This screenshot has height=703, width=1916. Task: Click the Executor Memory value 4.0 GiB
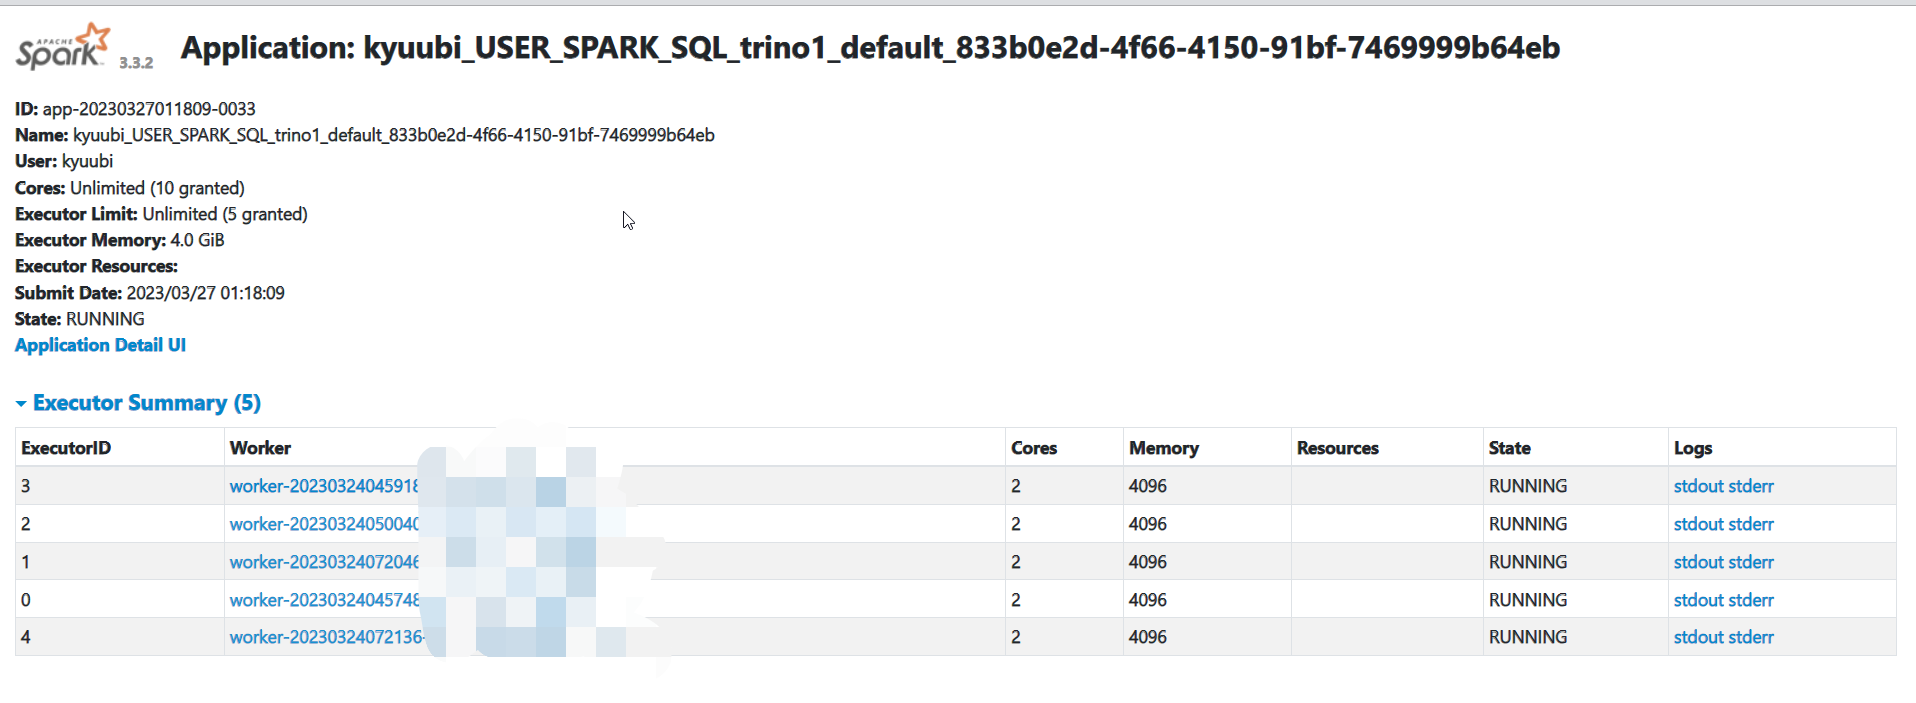tap(197, 240)
